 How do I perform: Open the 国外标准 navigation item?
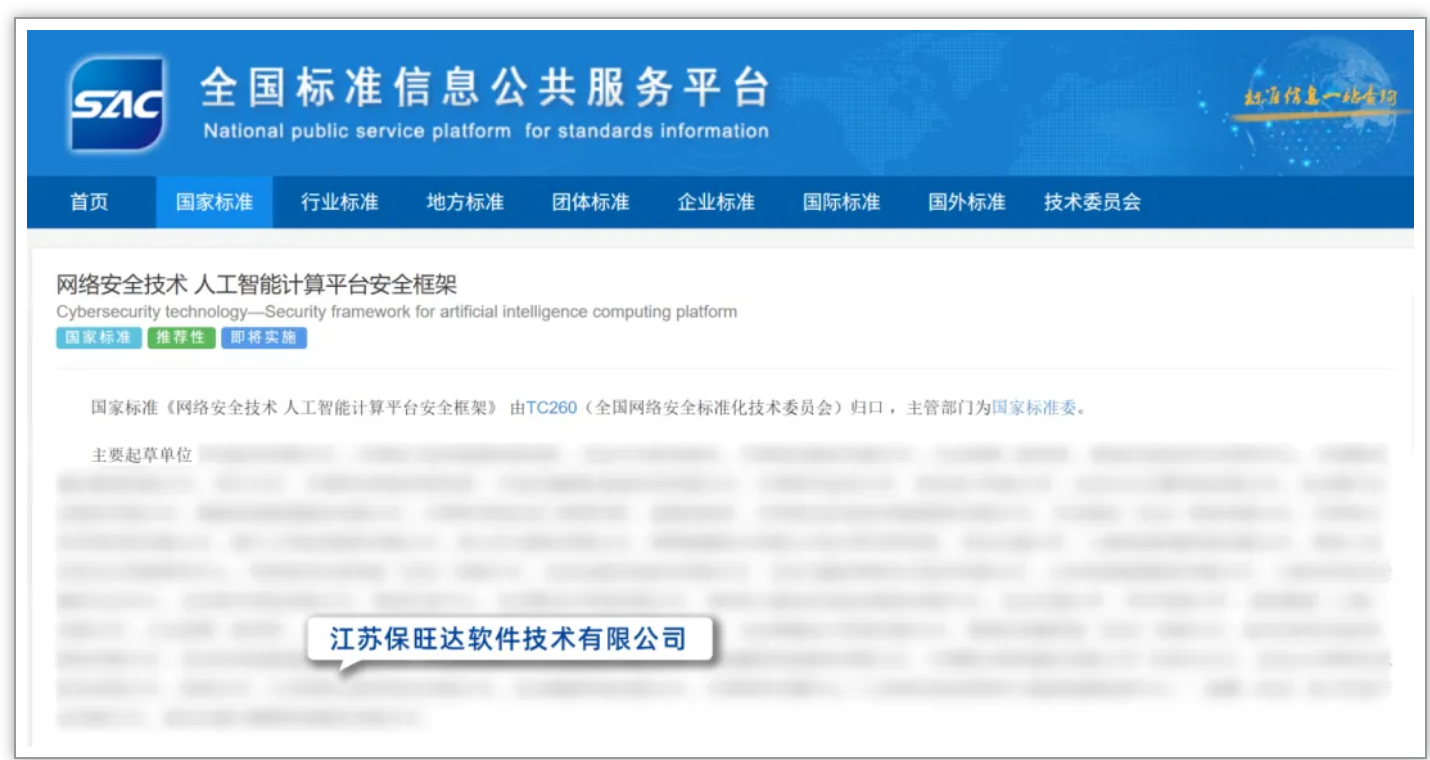(966, 202)
